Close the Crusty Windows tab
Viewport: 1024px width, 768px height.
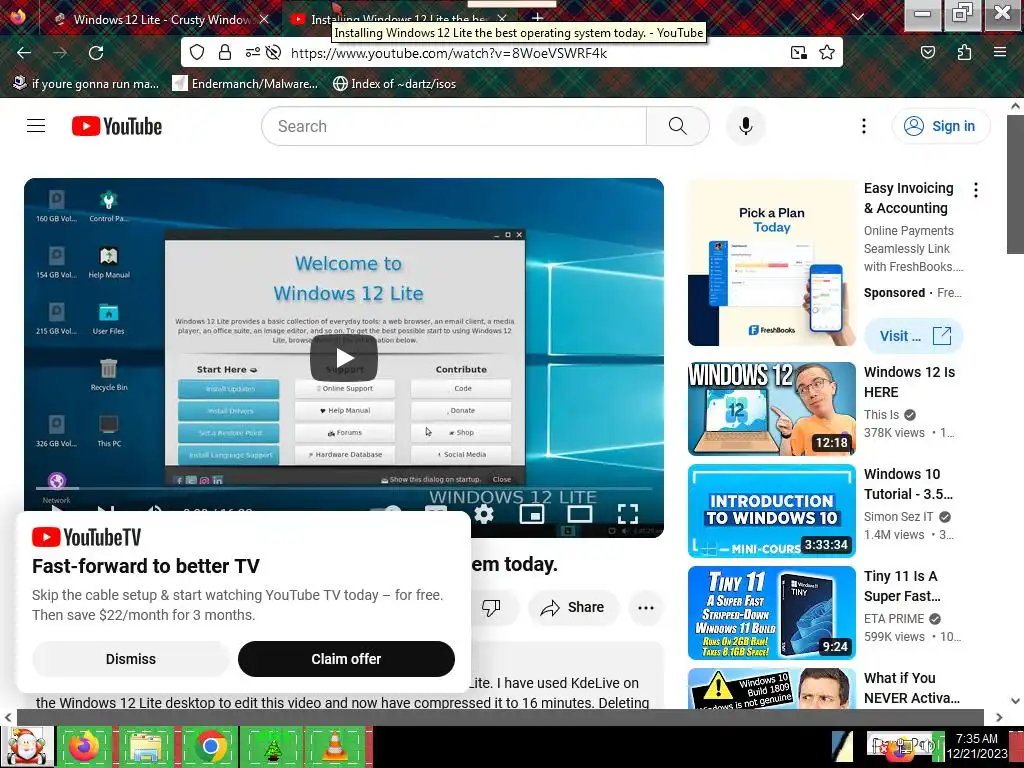(x=264, y=19)
